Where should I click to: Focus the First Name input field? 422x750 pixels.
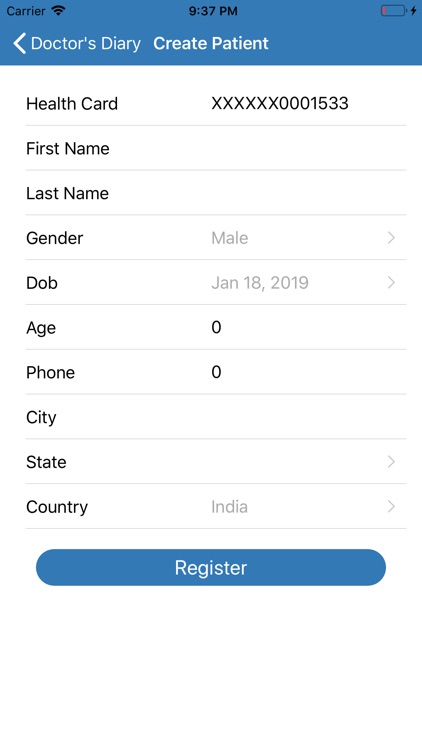click(306, 148)
